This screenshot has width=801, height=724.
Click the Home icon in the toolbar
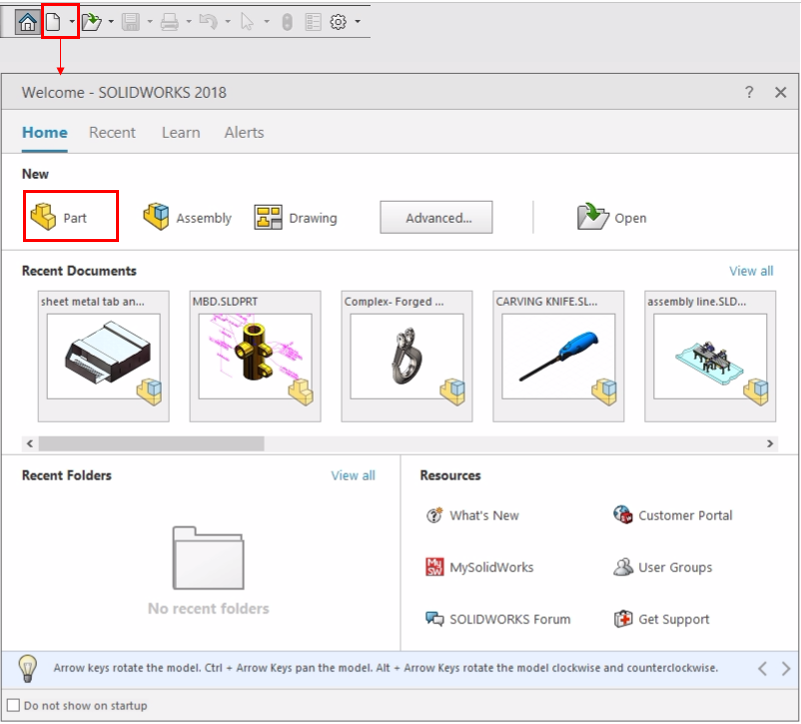(x=27, y=22)
